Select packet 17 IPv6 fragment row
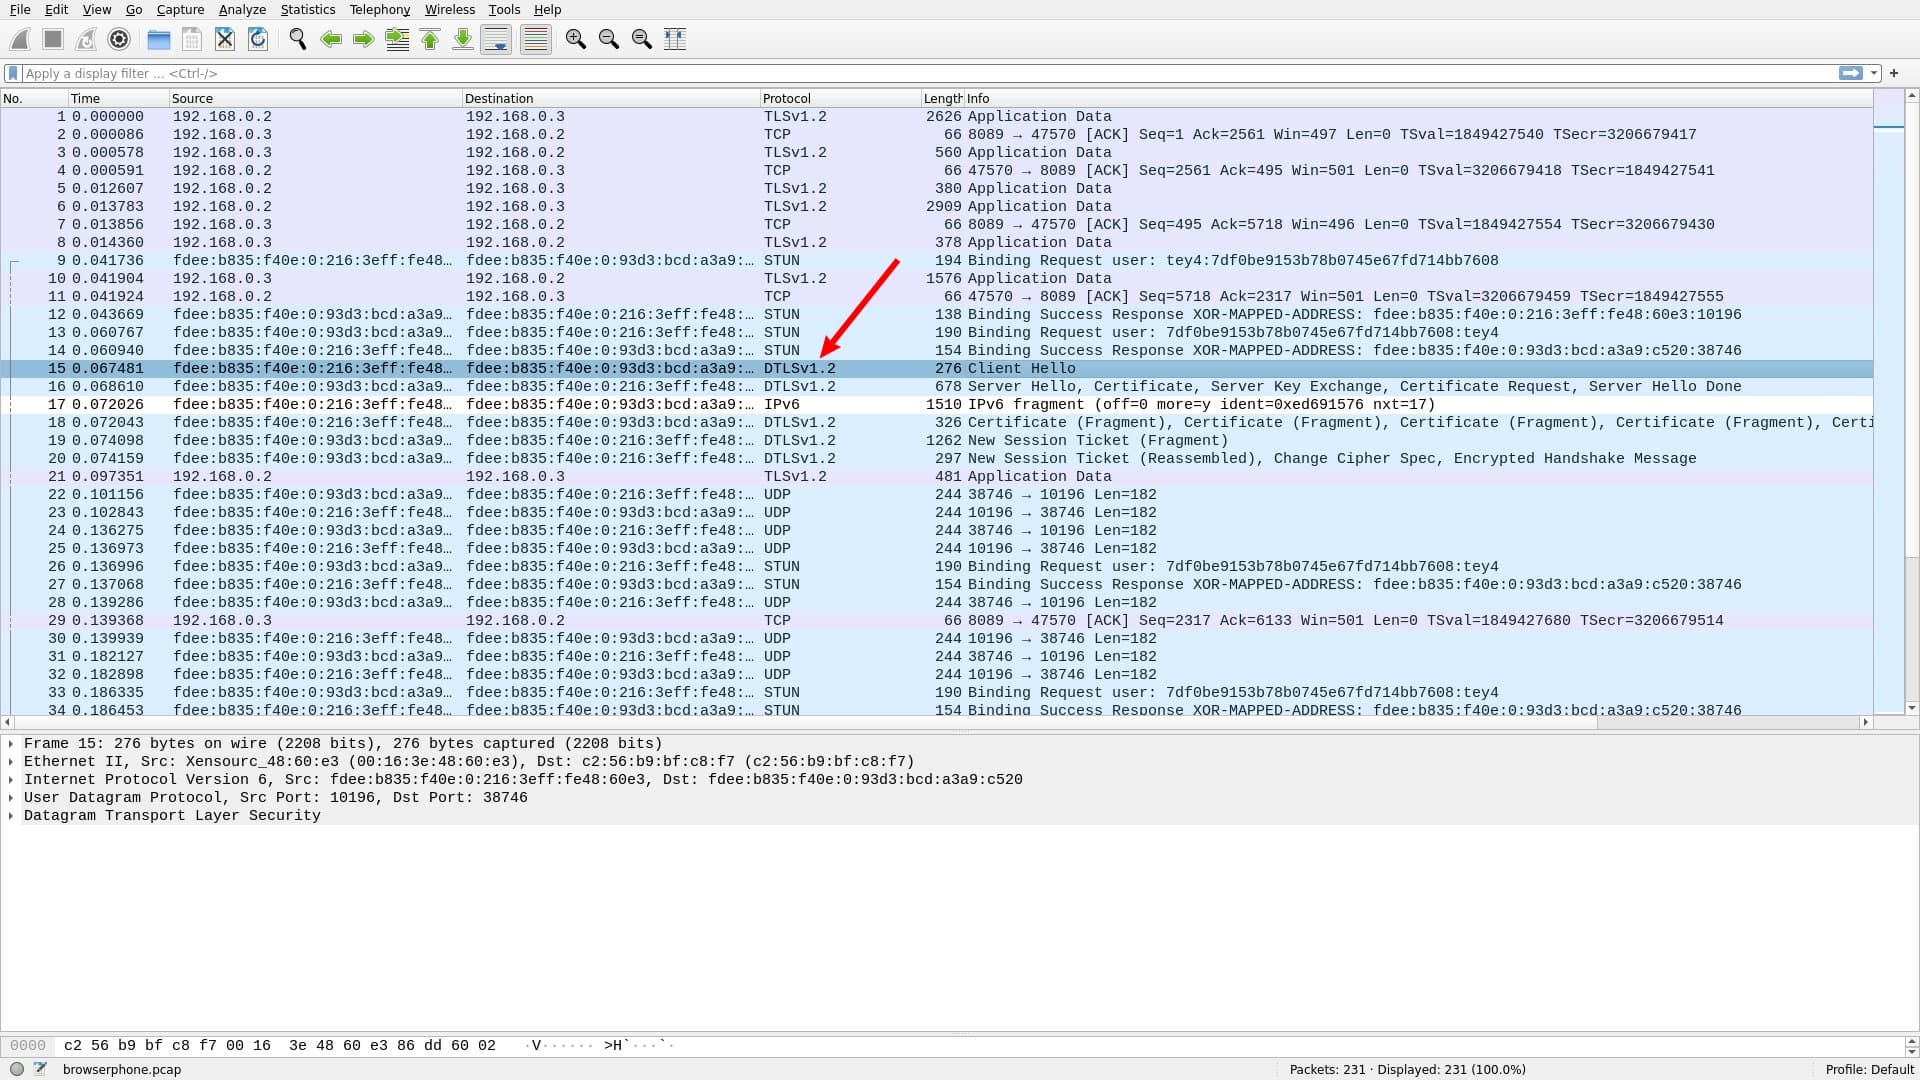The width and height of the screenshot is (1920, 1080). coord(936,405)
